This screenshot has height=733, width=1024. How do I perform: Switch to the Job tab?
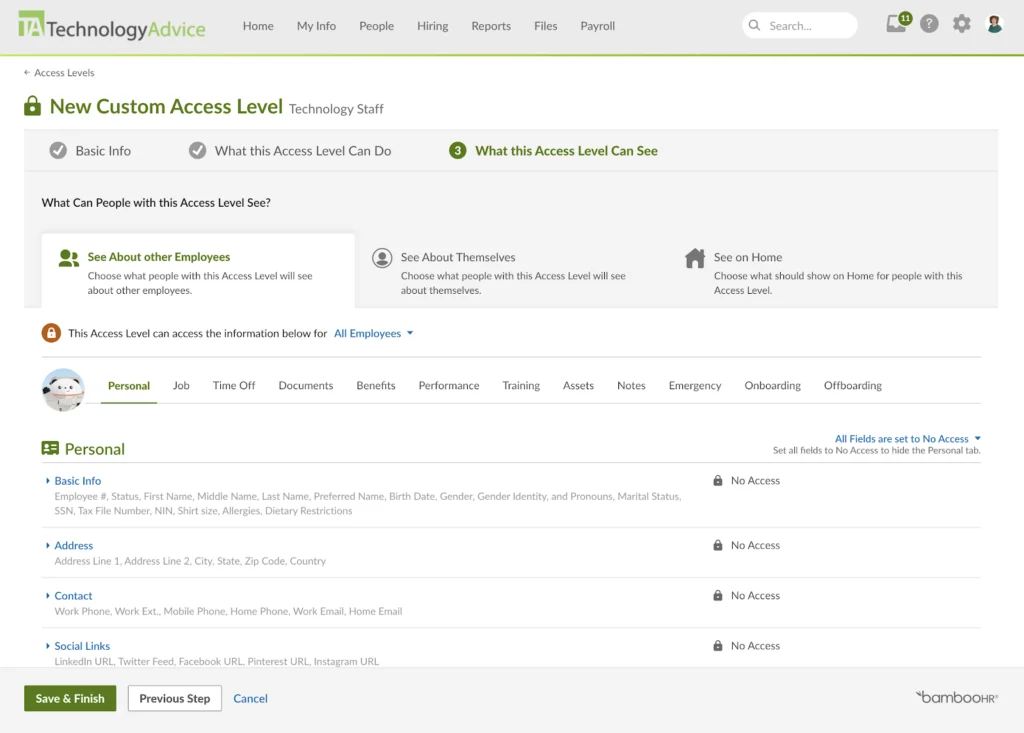point(181,385)
